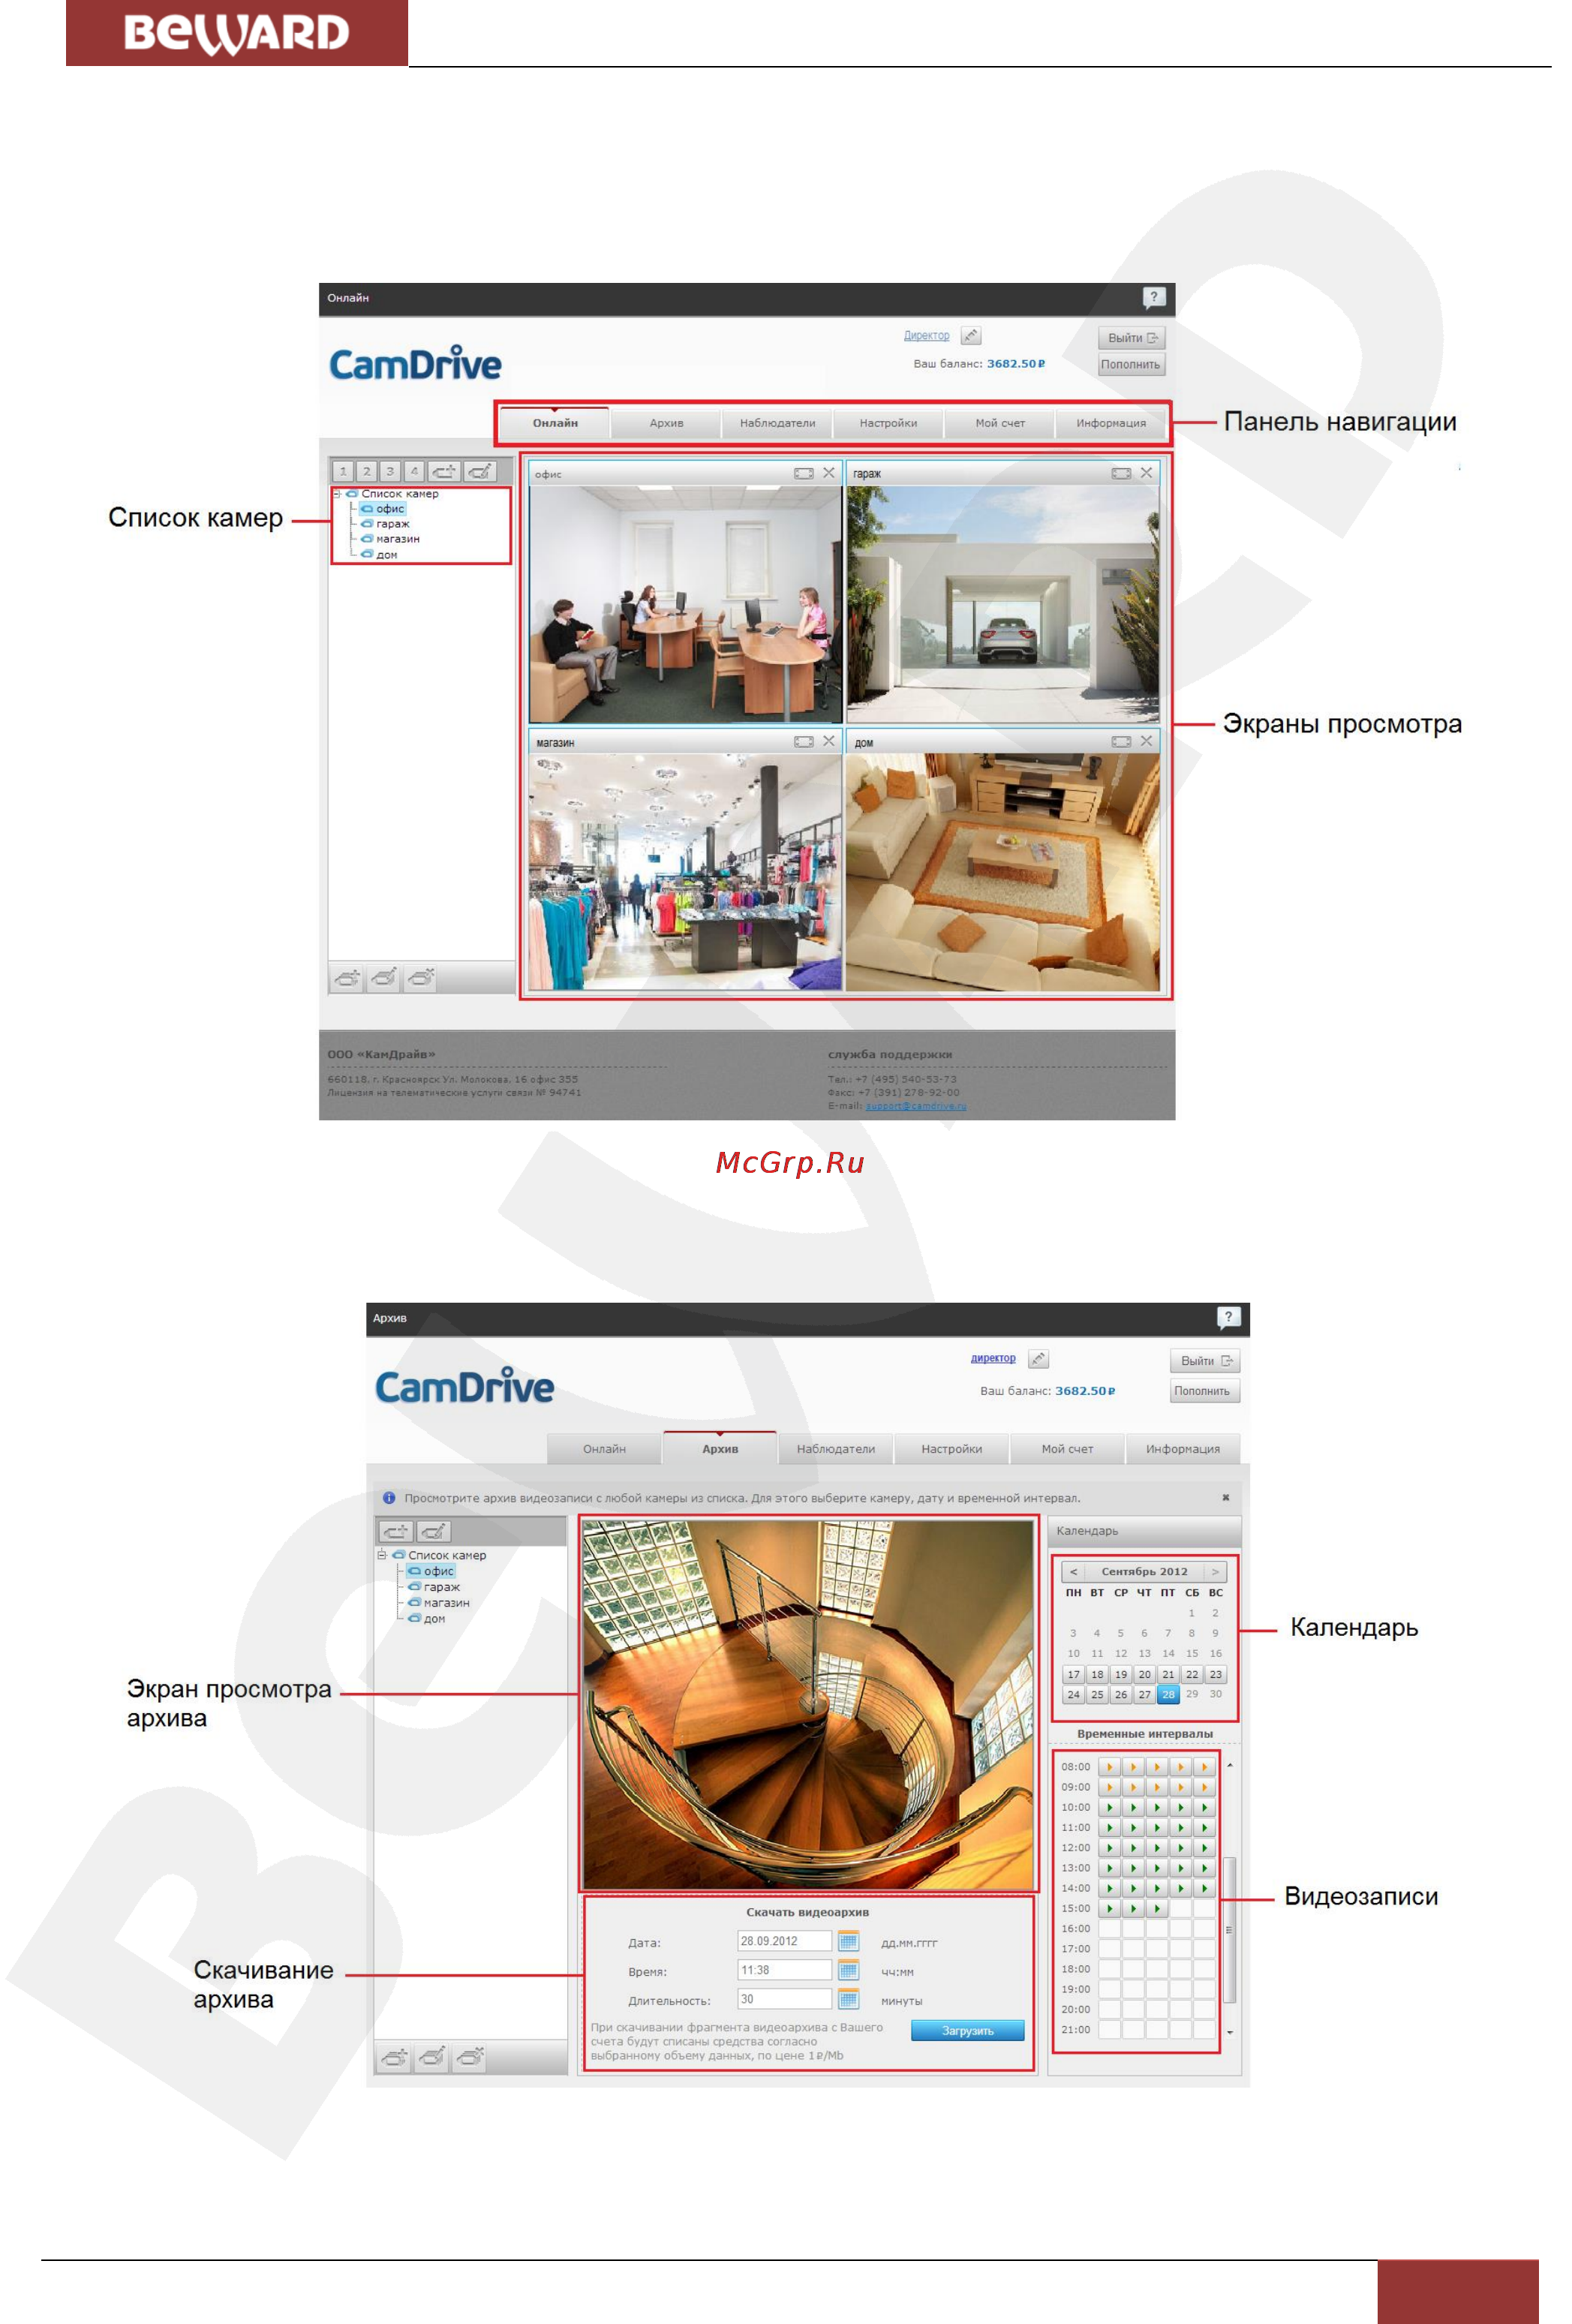Select layout 4 in Онлайн camera toolbar

point(414,471)
